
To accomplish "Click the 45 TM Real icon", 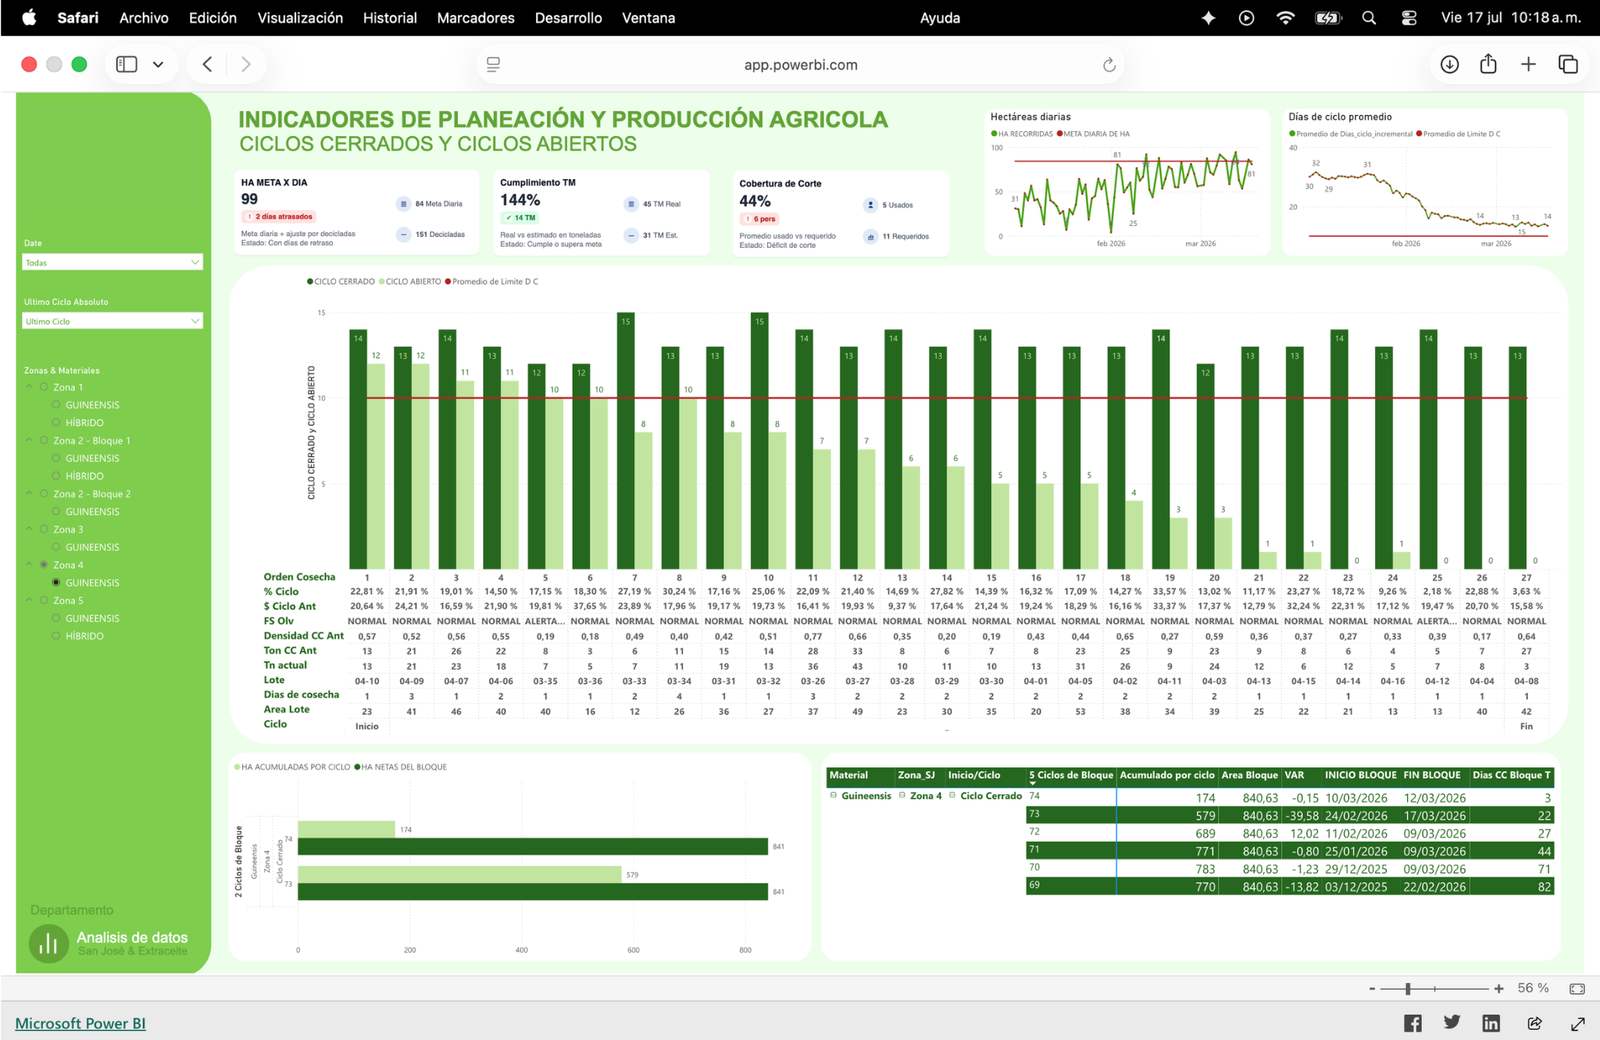I will [631, 204].
